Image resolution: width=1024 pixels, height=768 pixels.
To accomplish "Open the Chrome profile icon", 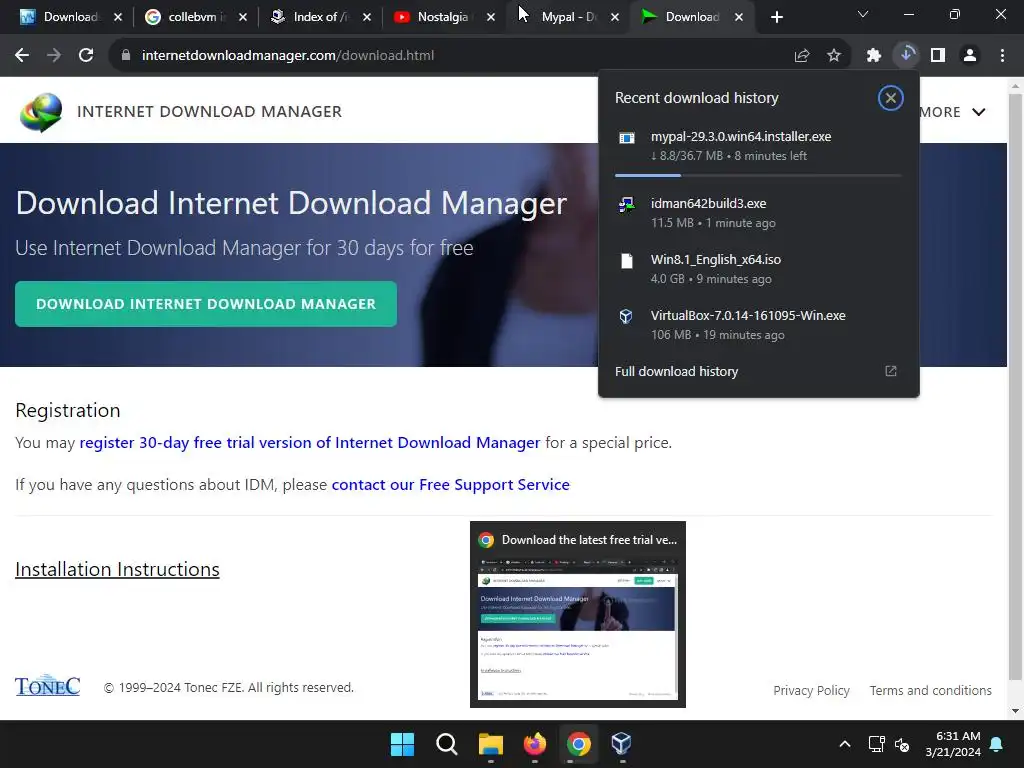I will 970,56.
